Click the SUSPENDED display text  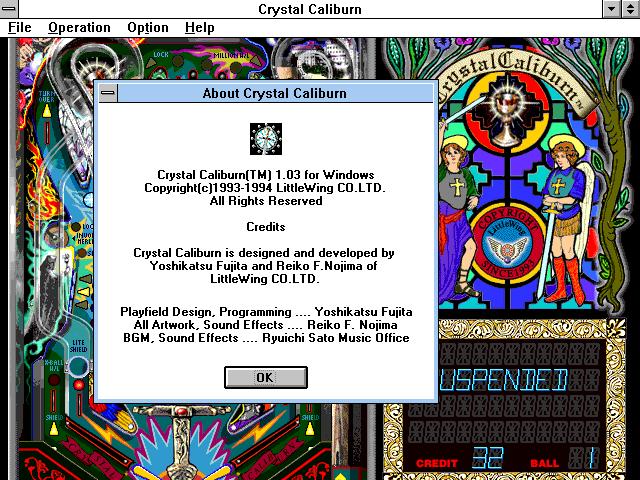504,380
